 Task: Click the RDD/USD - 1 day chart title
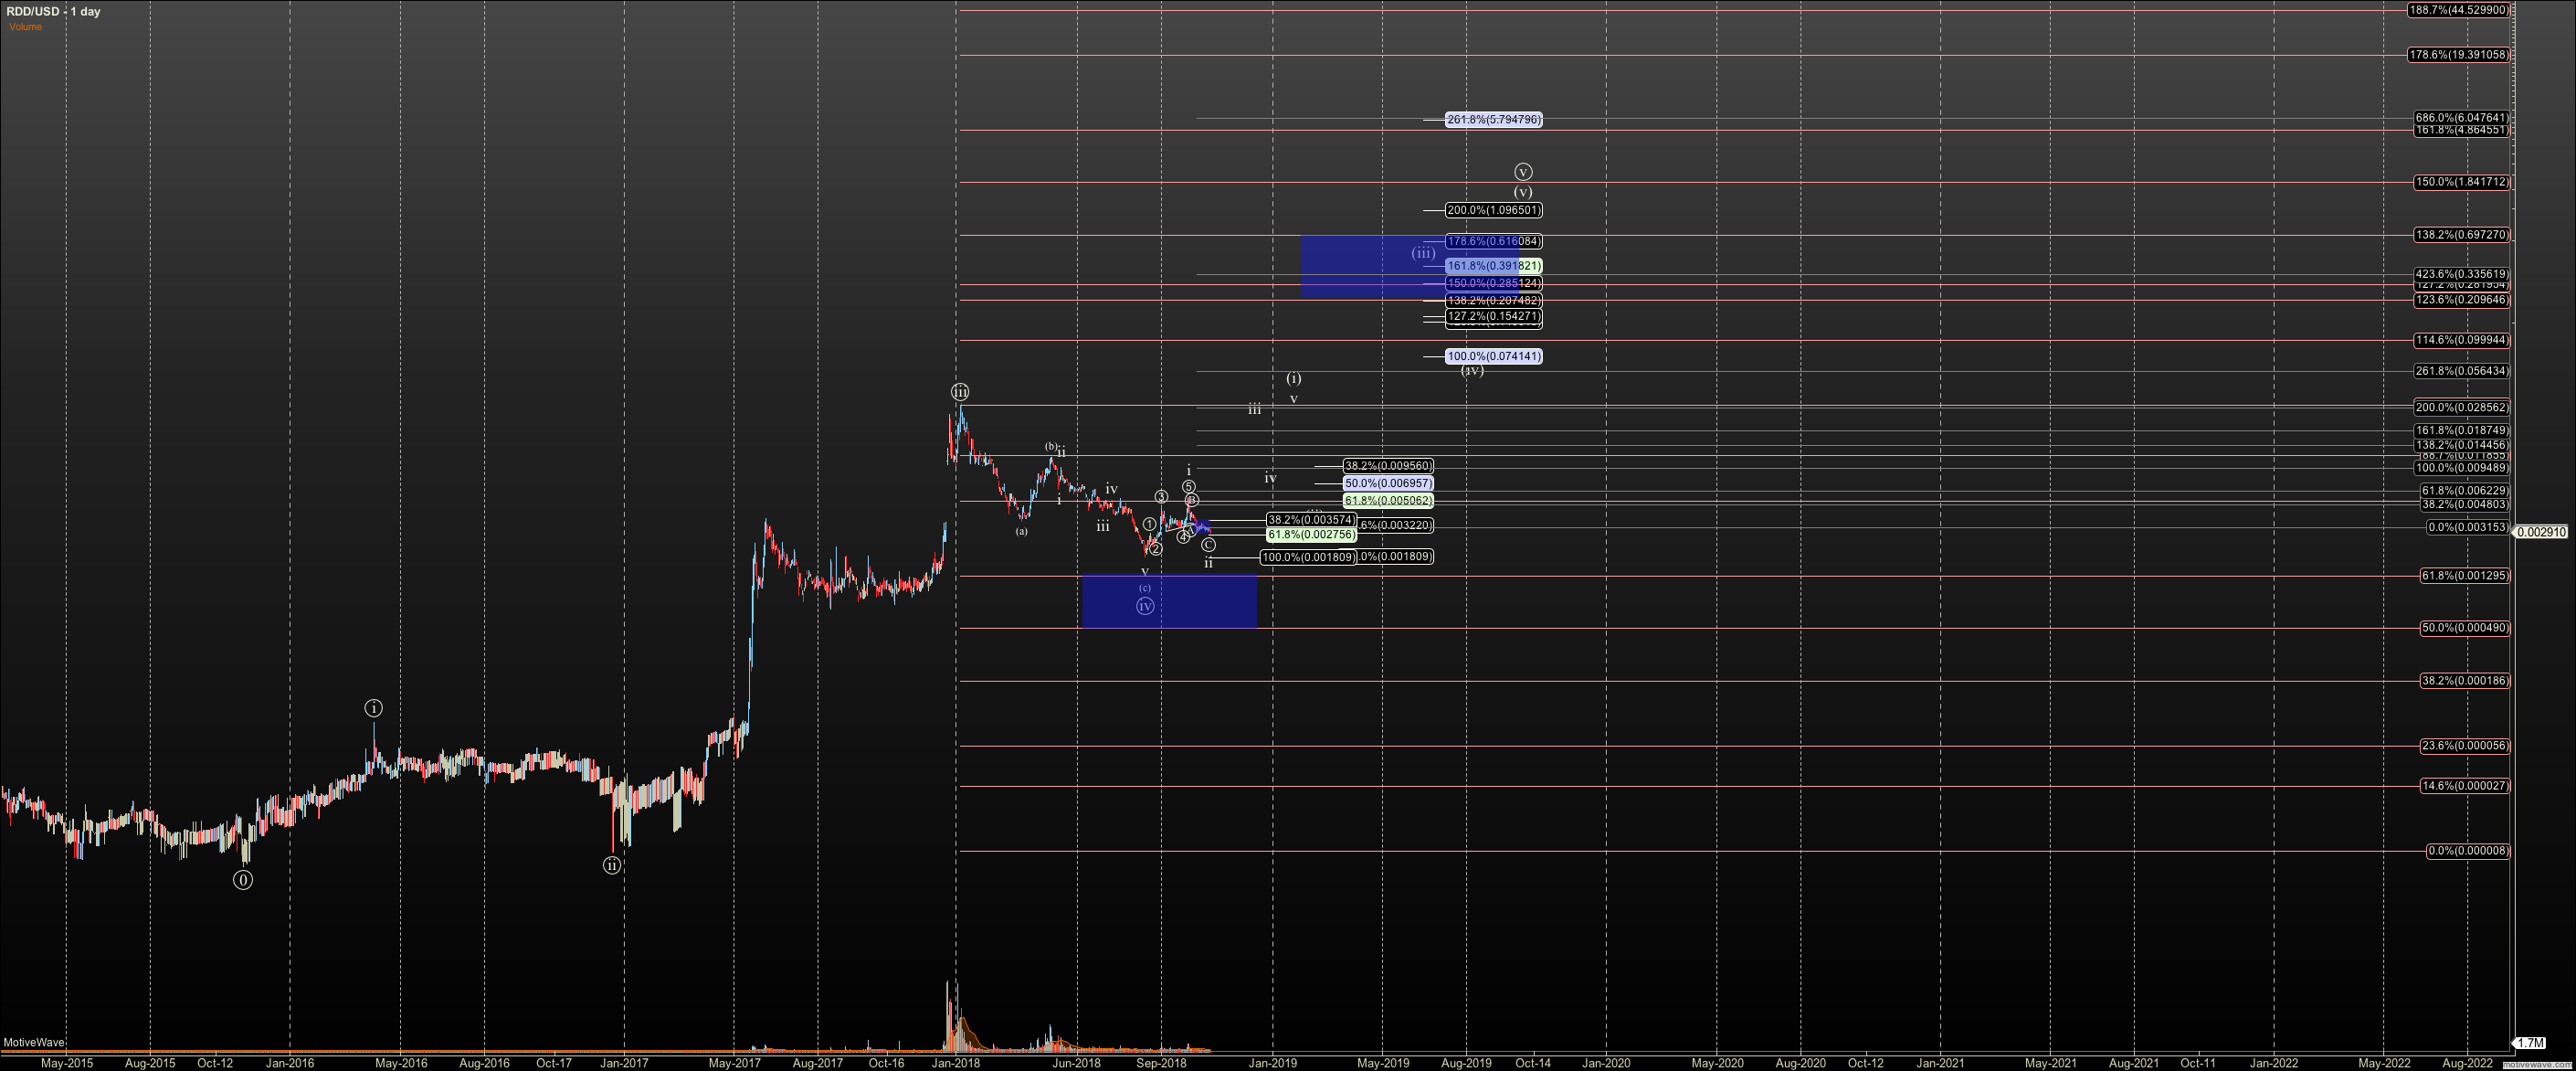tap(53, 11)
